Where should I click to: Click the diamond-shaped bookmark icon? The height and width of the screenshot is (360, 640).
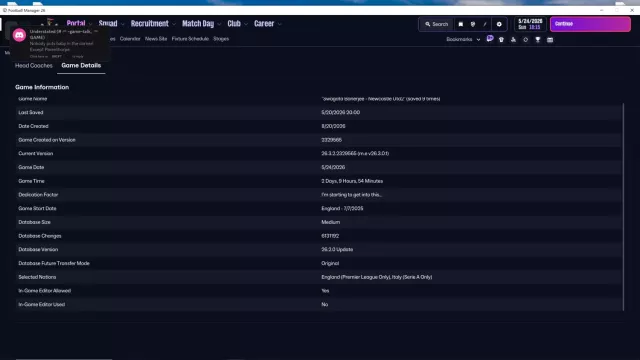(x=526, y=40)
